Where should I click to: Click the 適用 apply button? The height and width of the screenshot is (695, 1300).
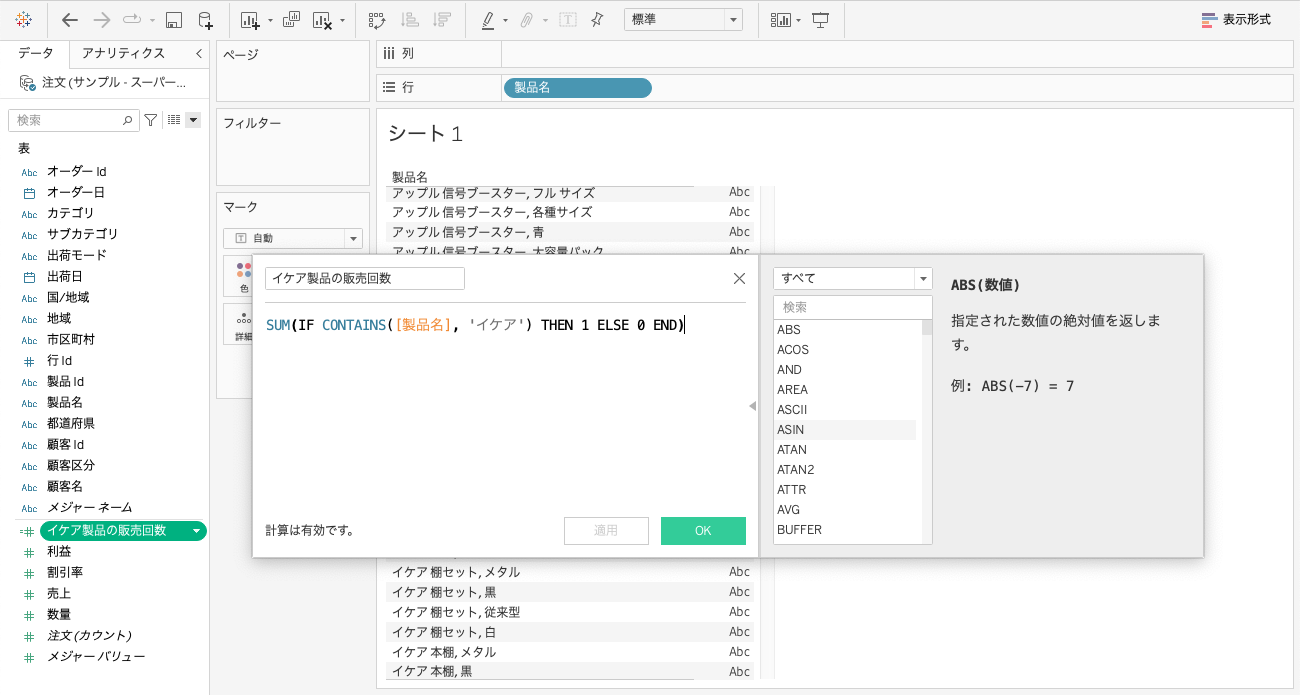[606, 531]
